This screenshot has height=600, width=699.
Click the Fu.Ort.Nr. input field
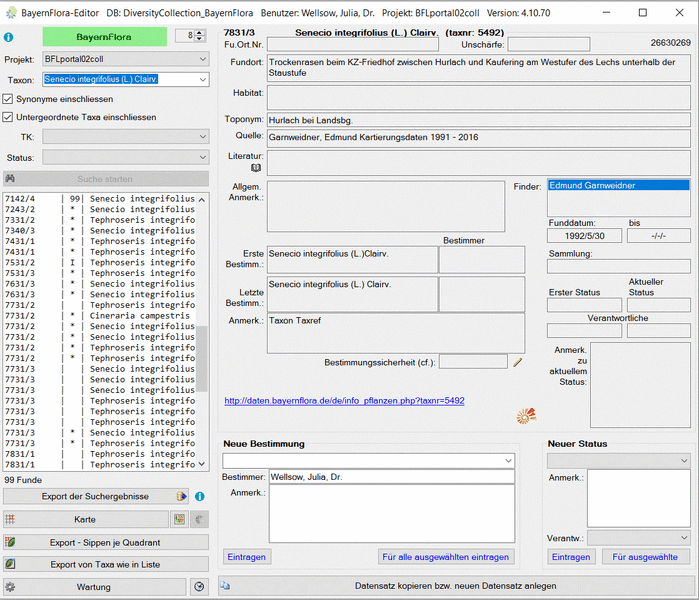pyautogui.click(x=353, y=44)
